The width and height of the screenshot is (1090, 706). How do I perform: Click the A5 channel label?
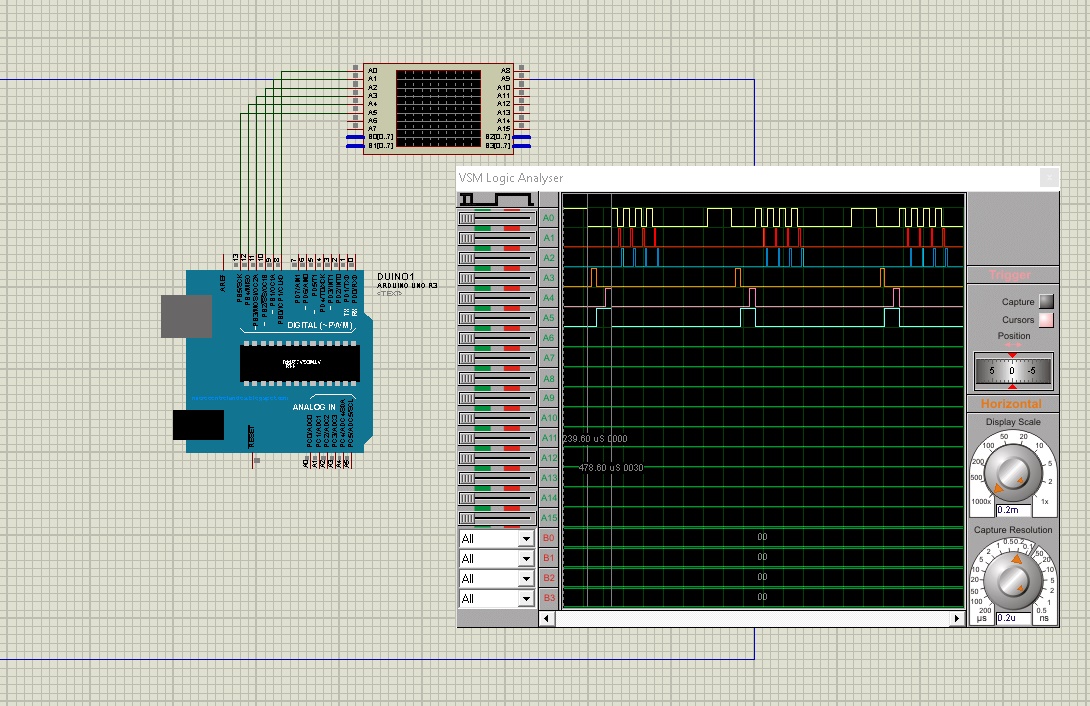coord(548,317)
